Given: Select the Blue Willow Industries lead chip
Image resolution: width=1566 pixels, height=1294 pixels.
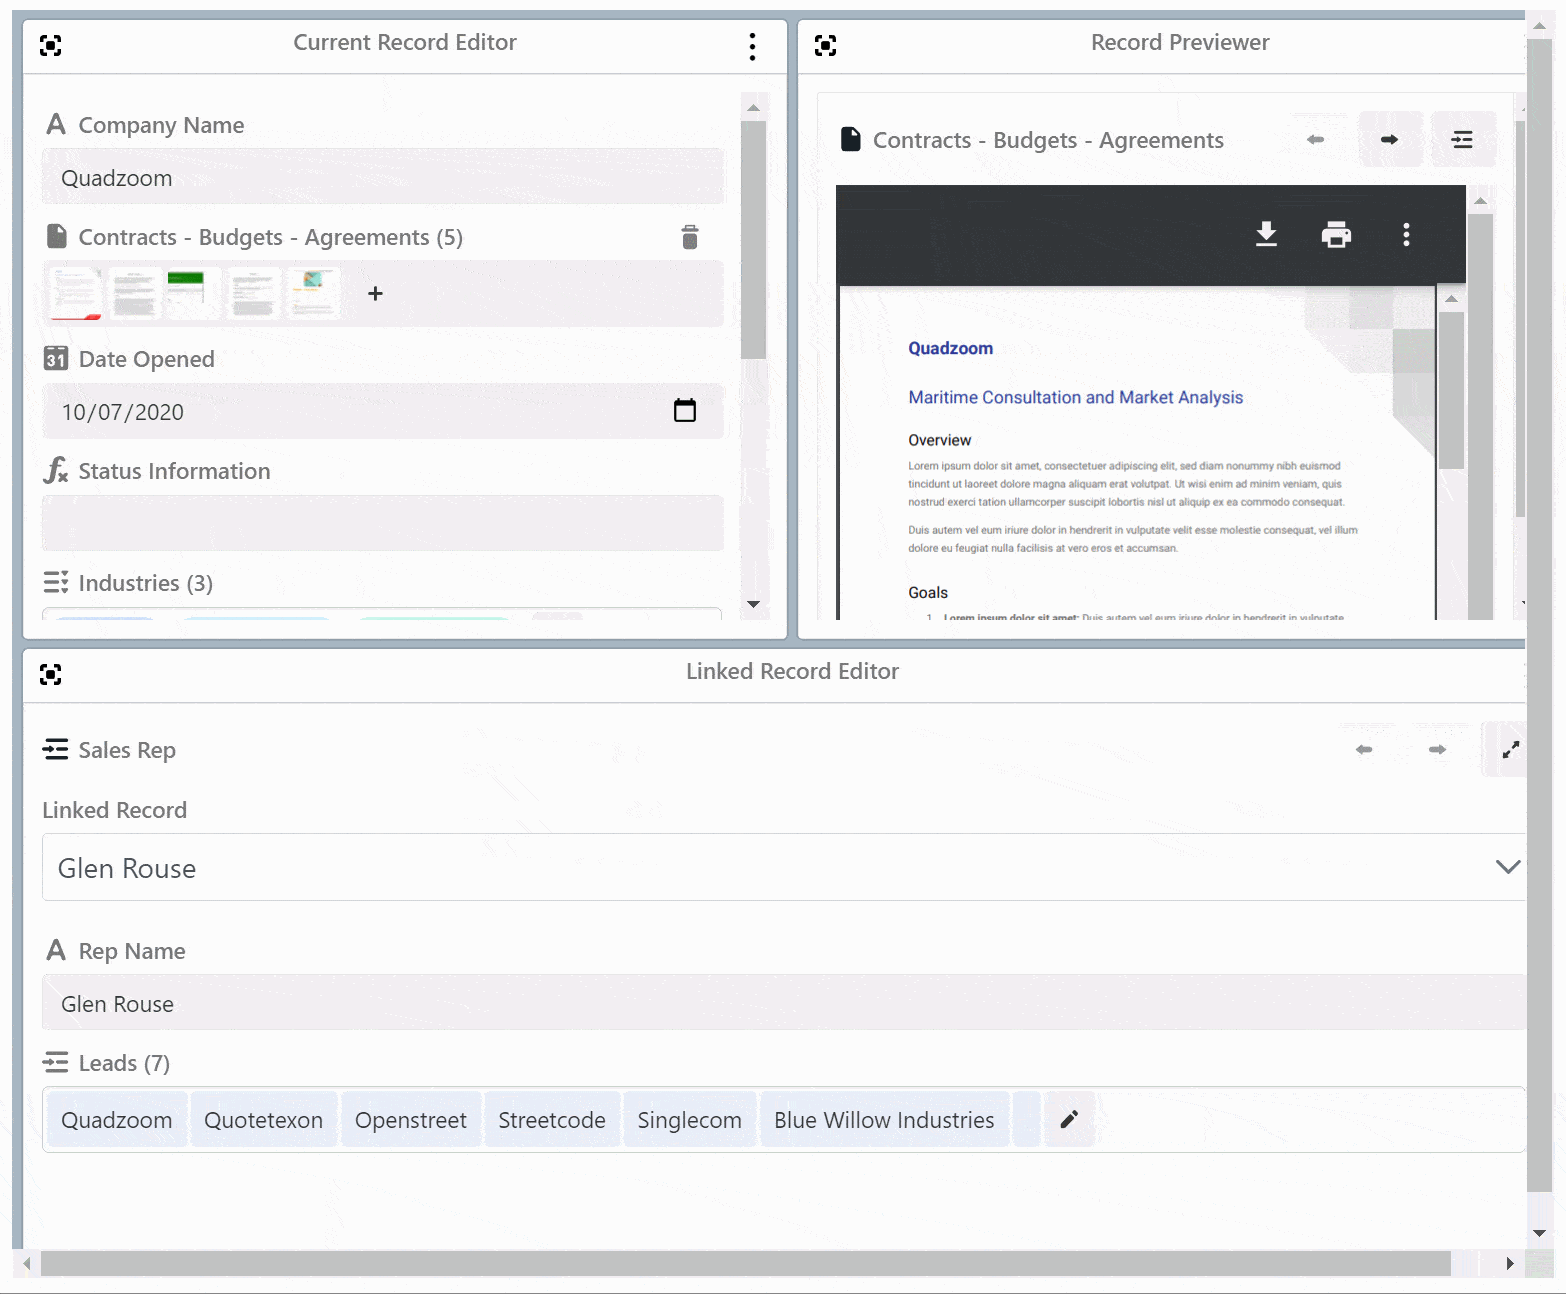Looking at the screenshot, I should tap(884, 1120).
